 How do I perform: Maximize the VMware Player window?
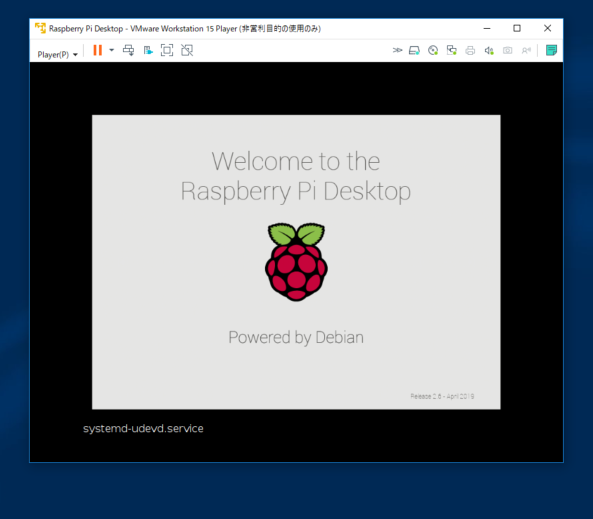[517, 28]
